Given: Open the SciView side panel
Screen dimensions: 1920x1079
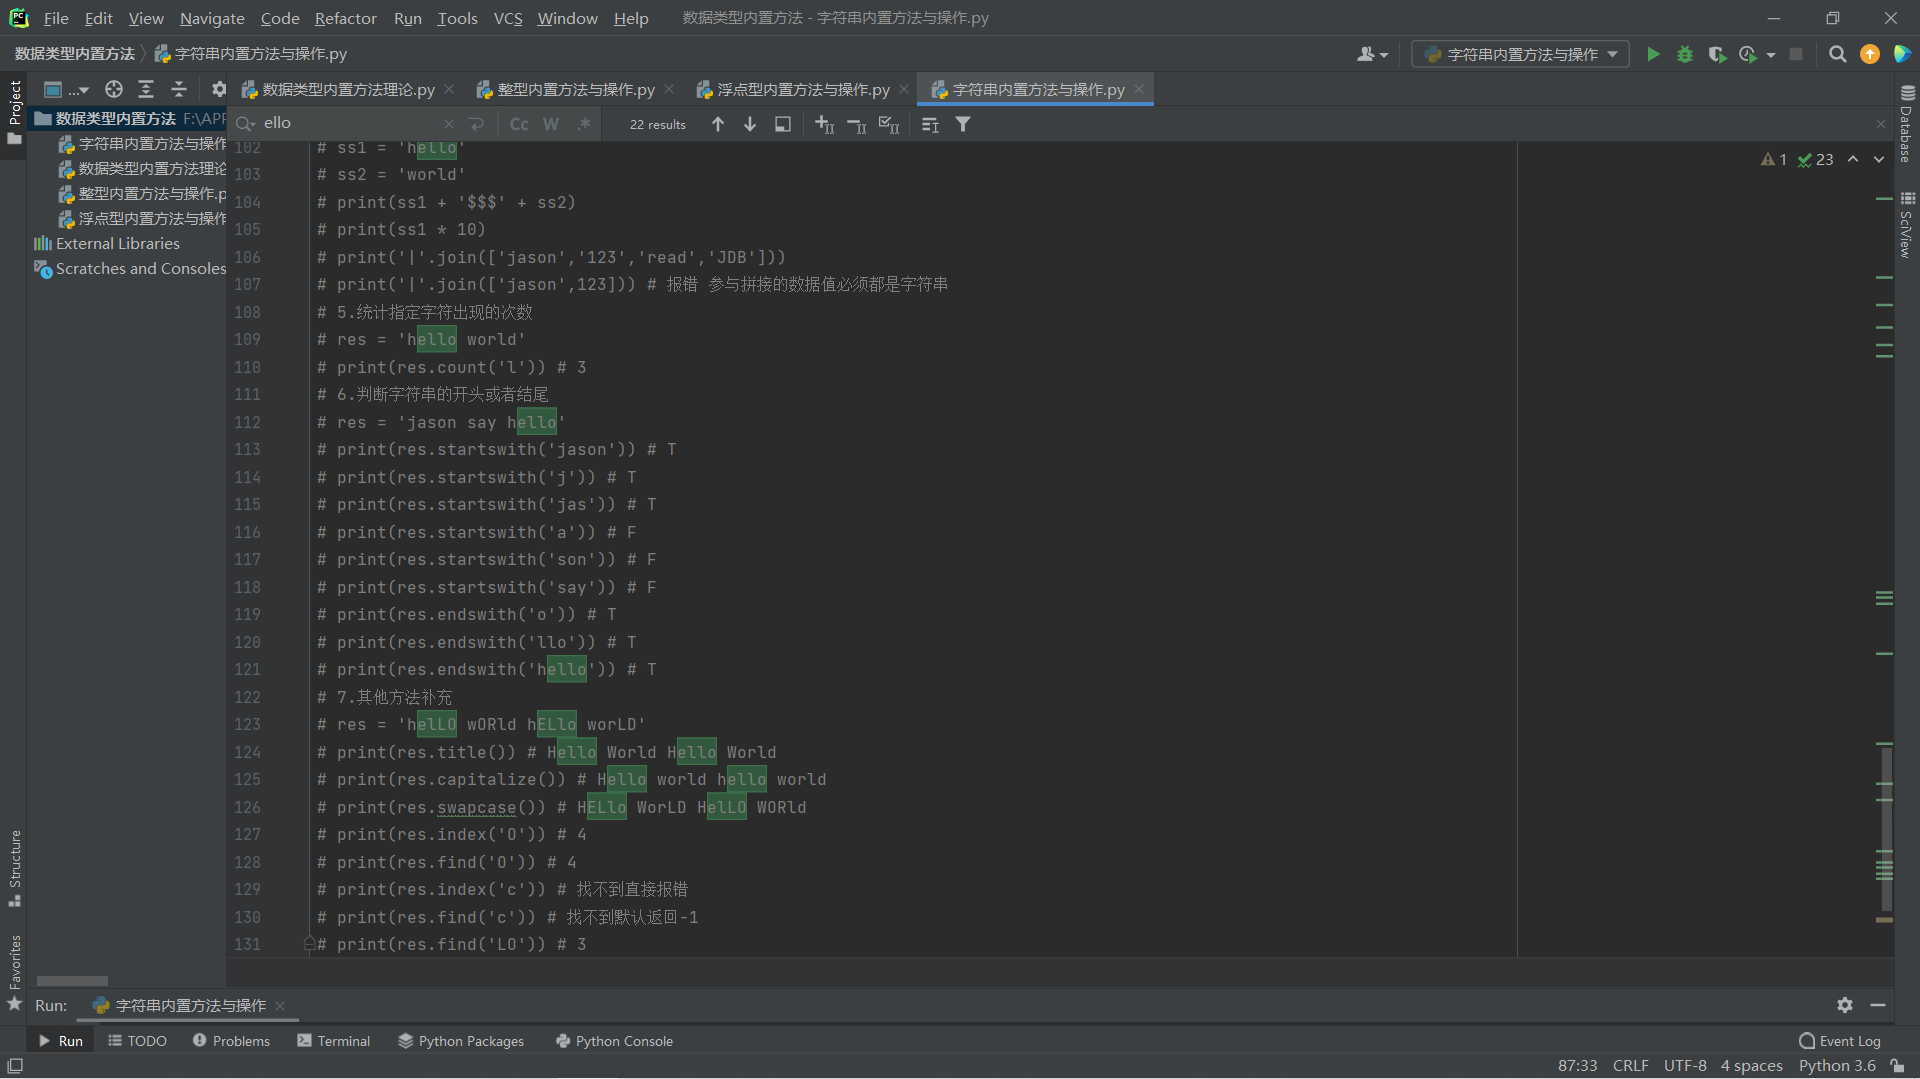Looking at the screenshot, I should [x=1907, y=224].
